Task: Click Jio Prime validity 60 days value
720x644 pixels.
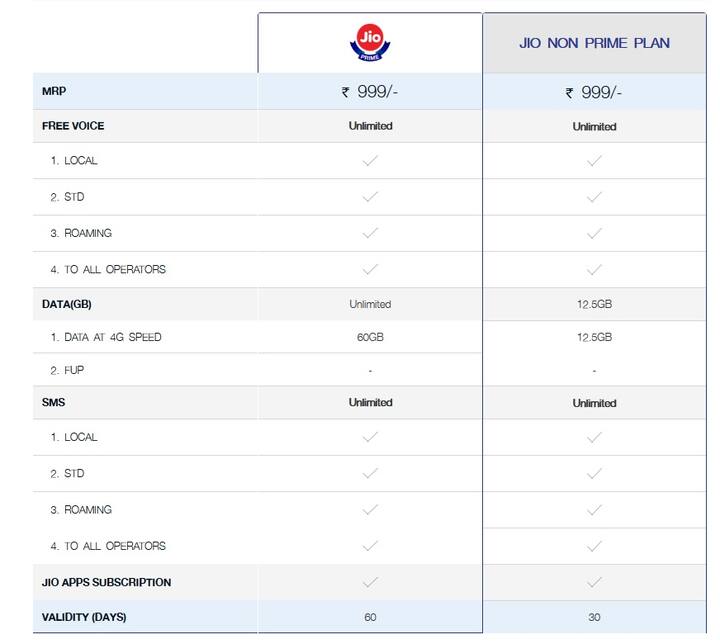Action: click(370, 617)
